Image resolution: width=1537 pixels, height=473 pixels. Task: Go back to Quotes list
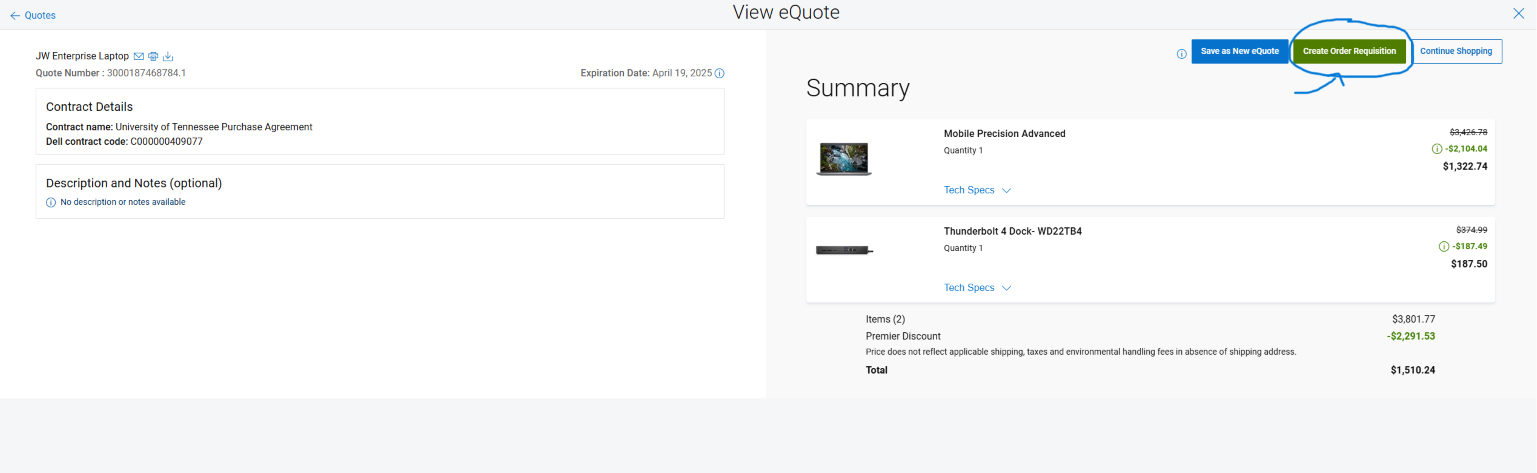(33, 15)
